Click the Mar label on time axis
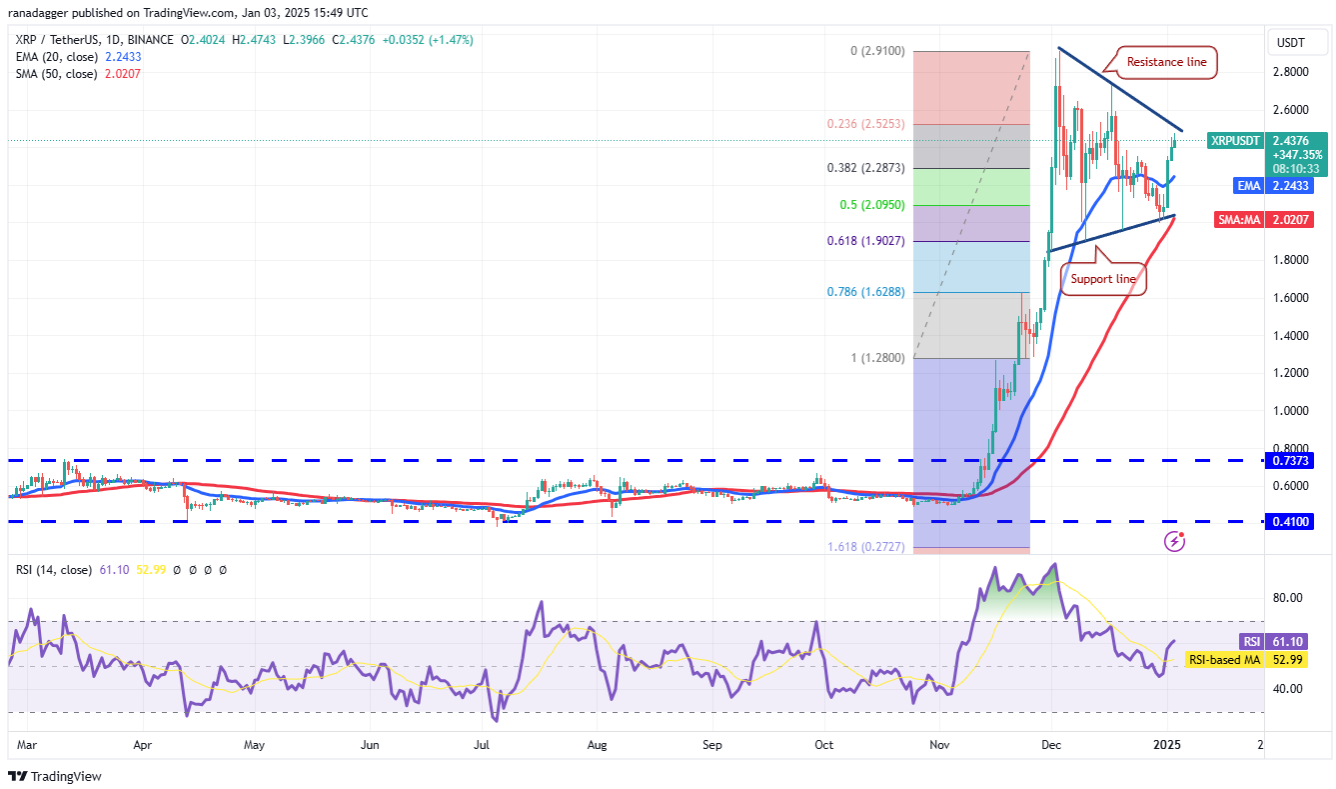The width and height of the screenshot is (1336, 789). [27, 745]
